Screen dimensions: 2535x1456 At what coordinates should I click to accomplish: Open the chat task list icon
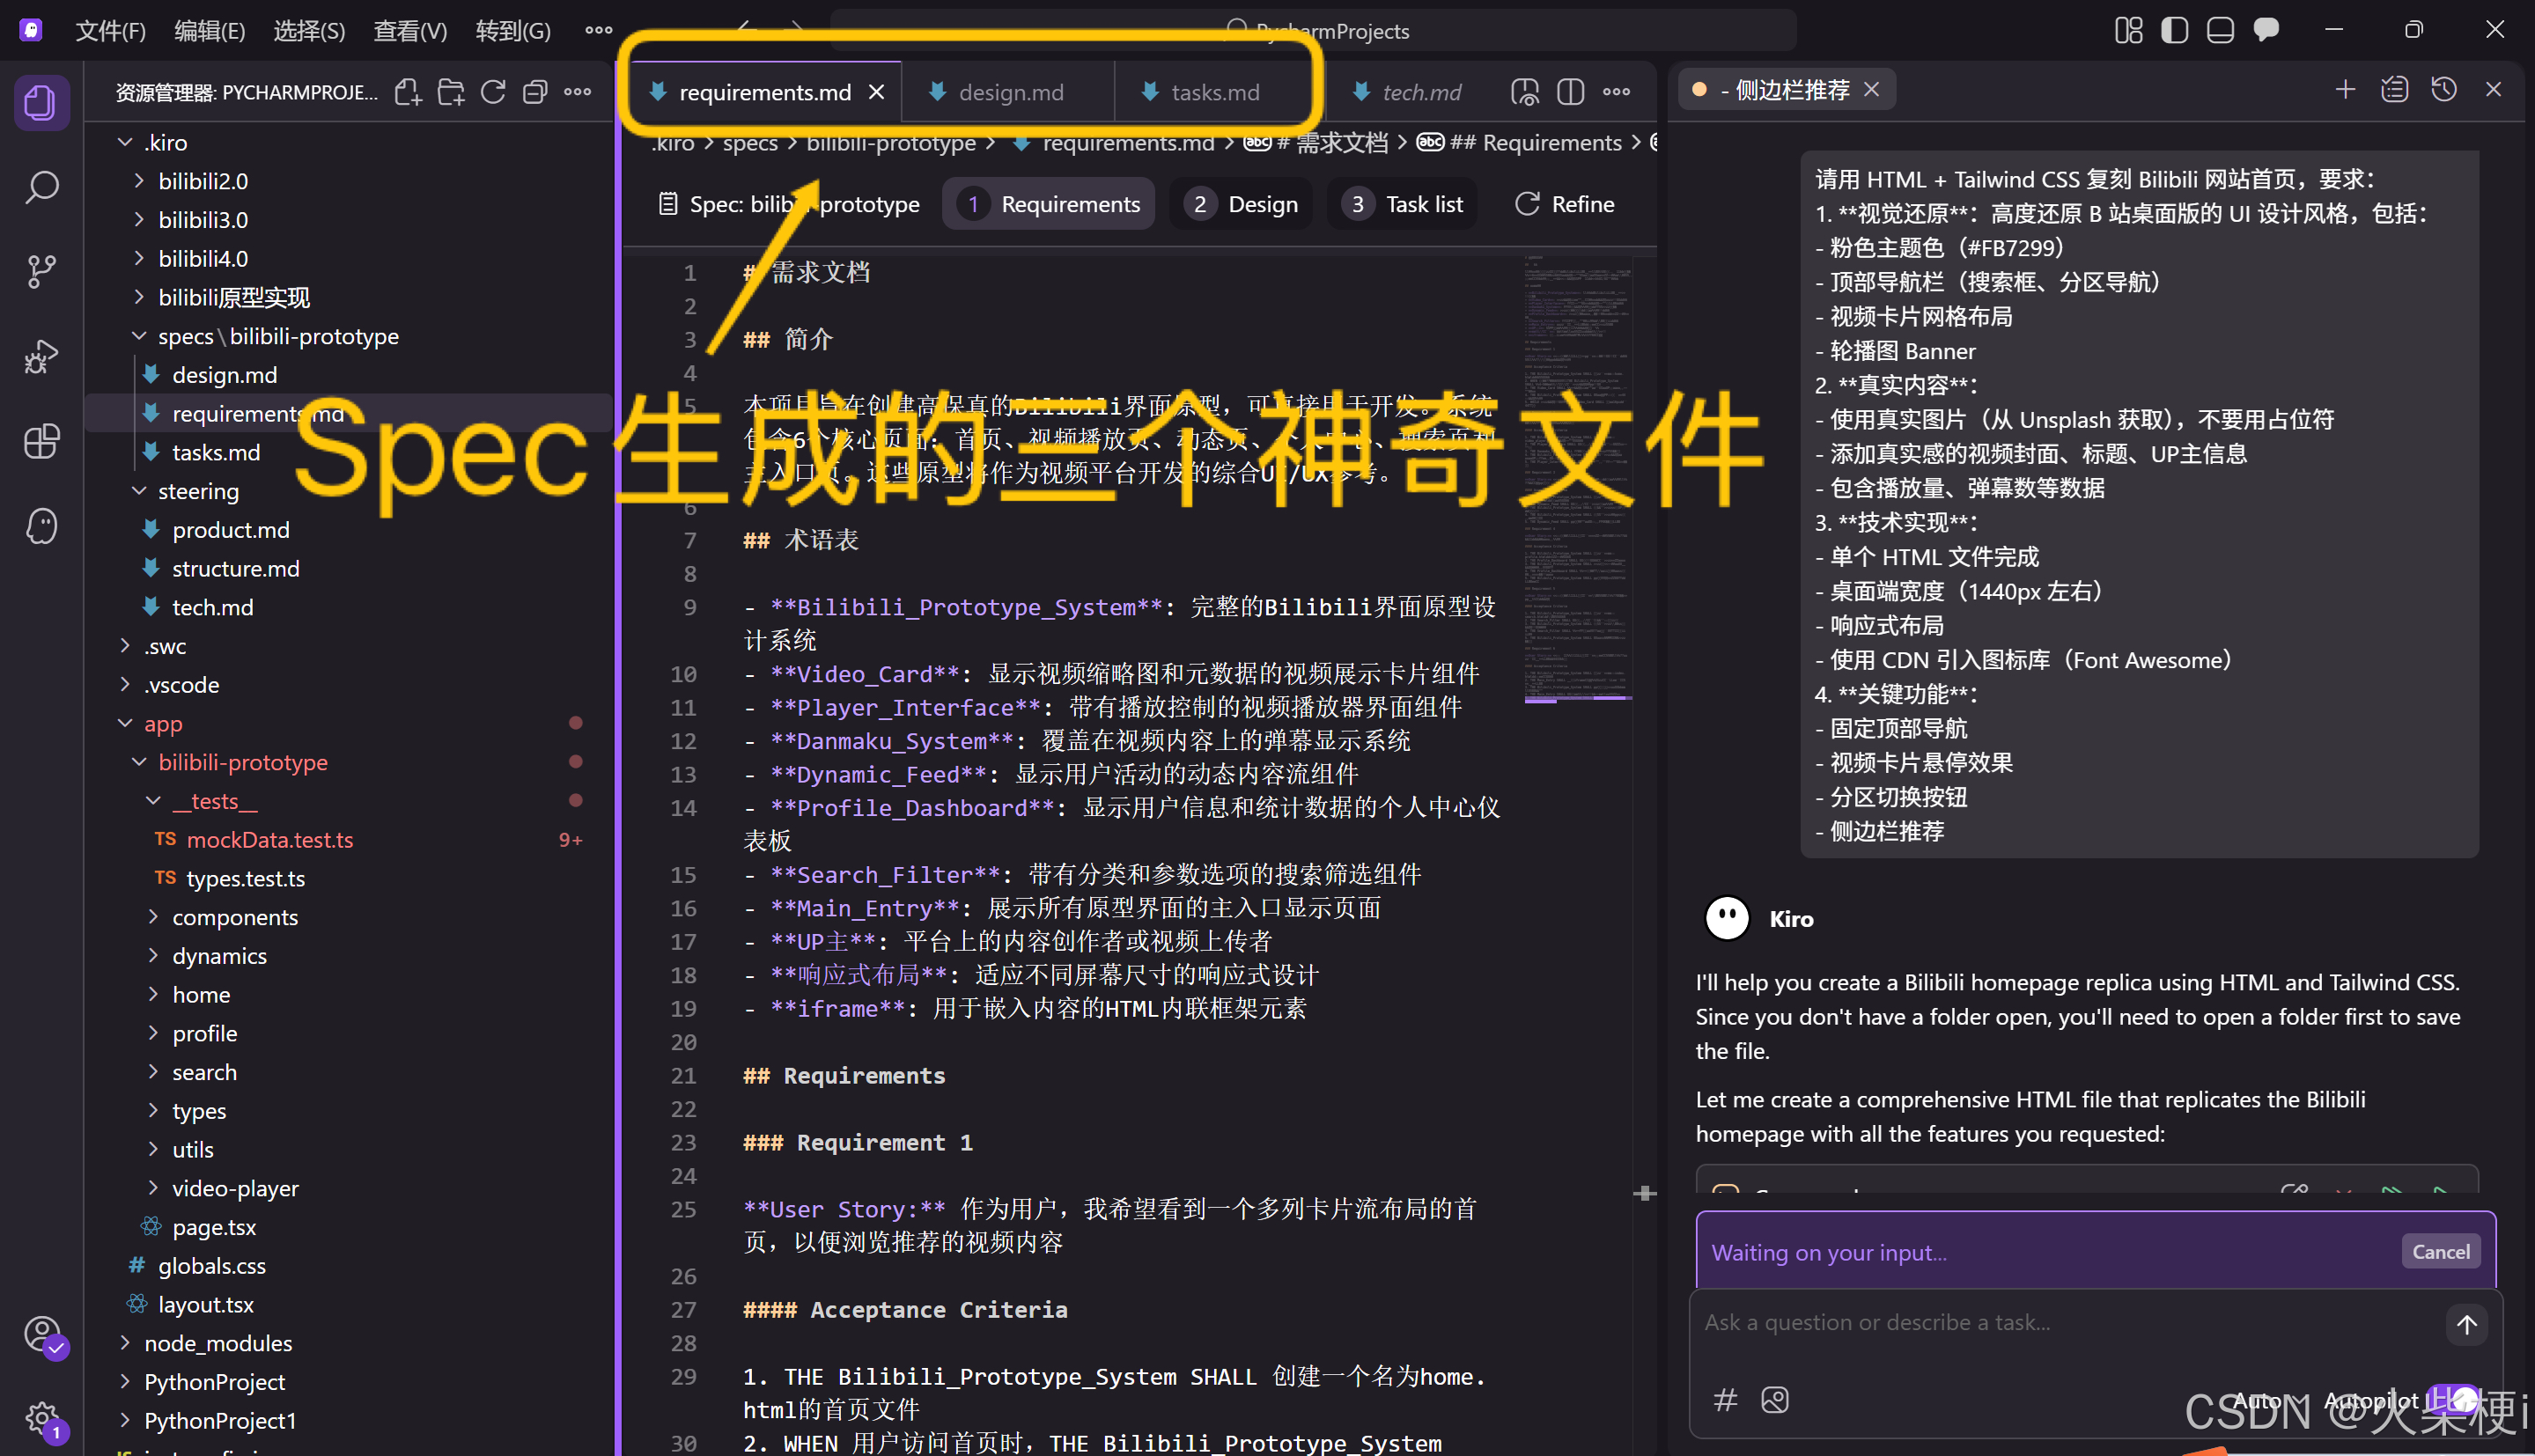[x=2394, y=90]
